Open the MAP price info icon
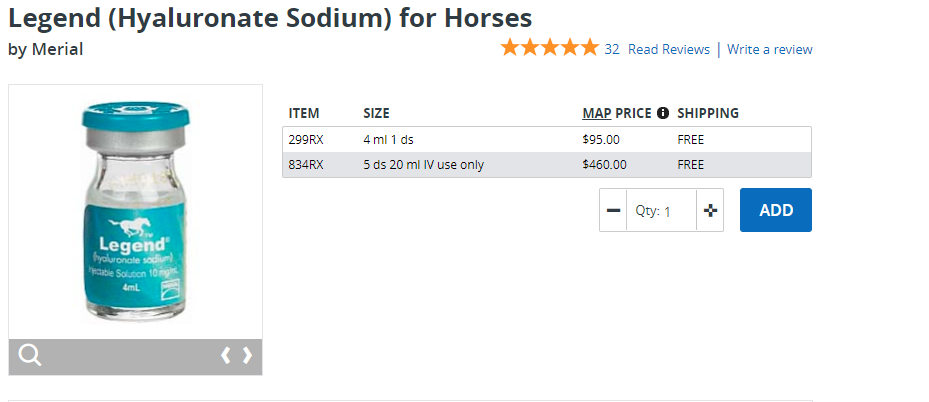Image resolution: width=929 pixels, height=402 pixels. [663, 113]
